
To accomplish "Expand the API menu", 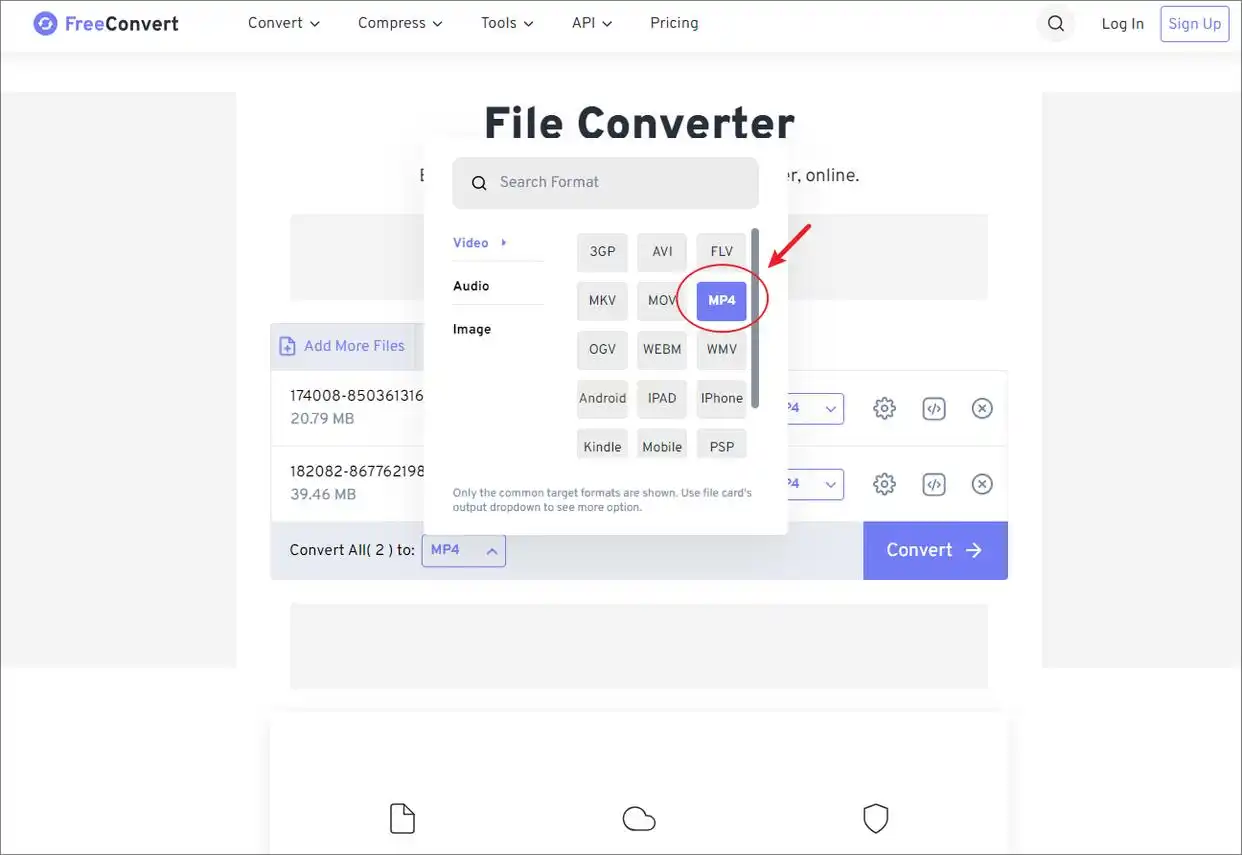I will tap(592, 23).
